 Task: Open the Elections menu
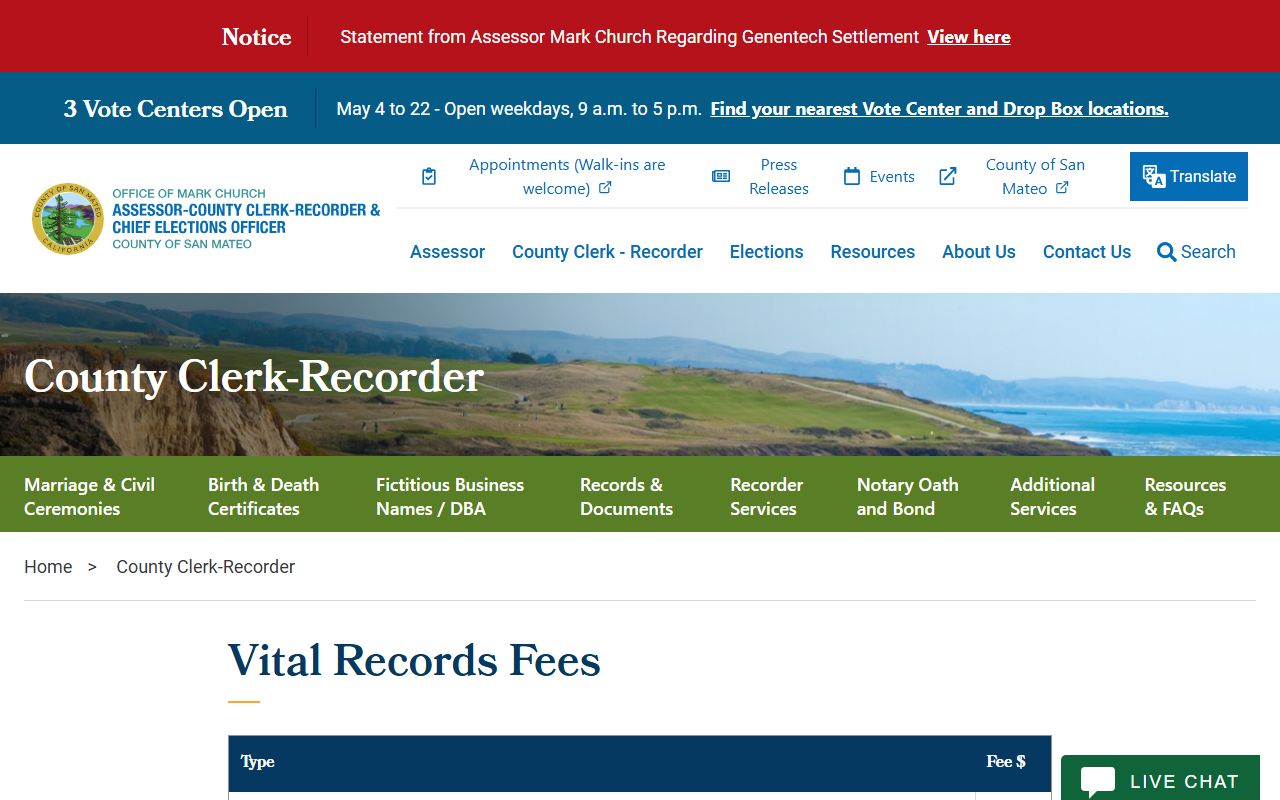click(766, 252)
